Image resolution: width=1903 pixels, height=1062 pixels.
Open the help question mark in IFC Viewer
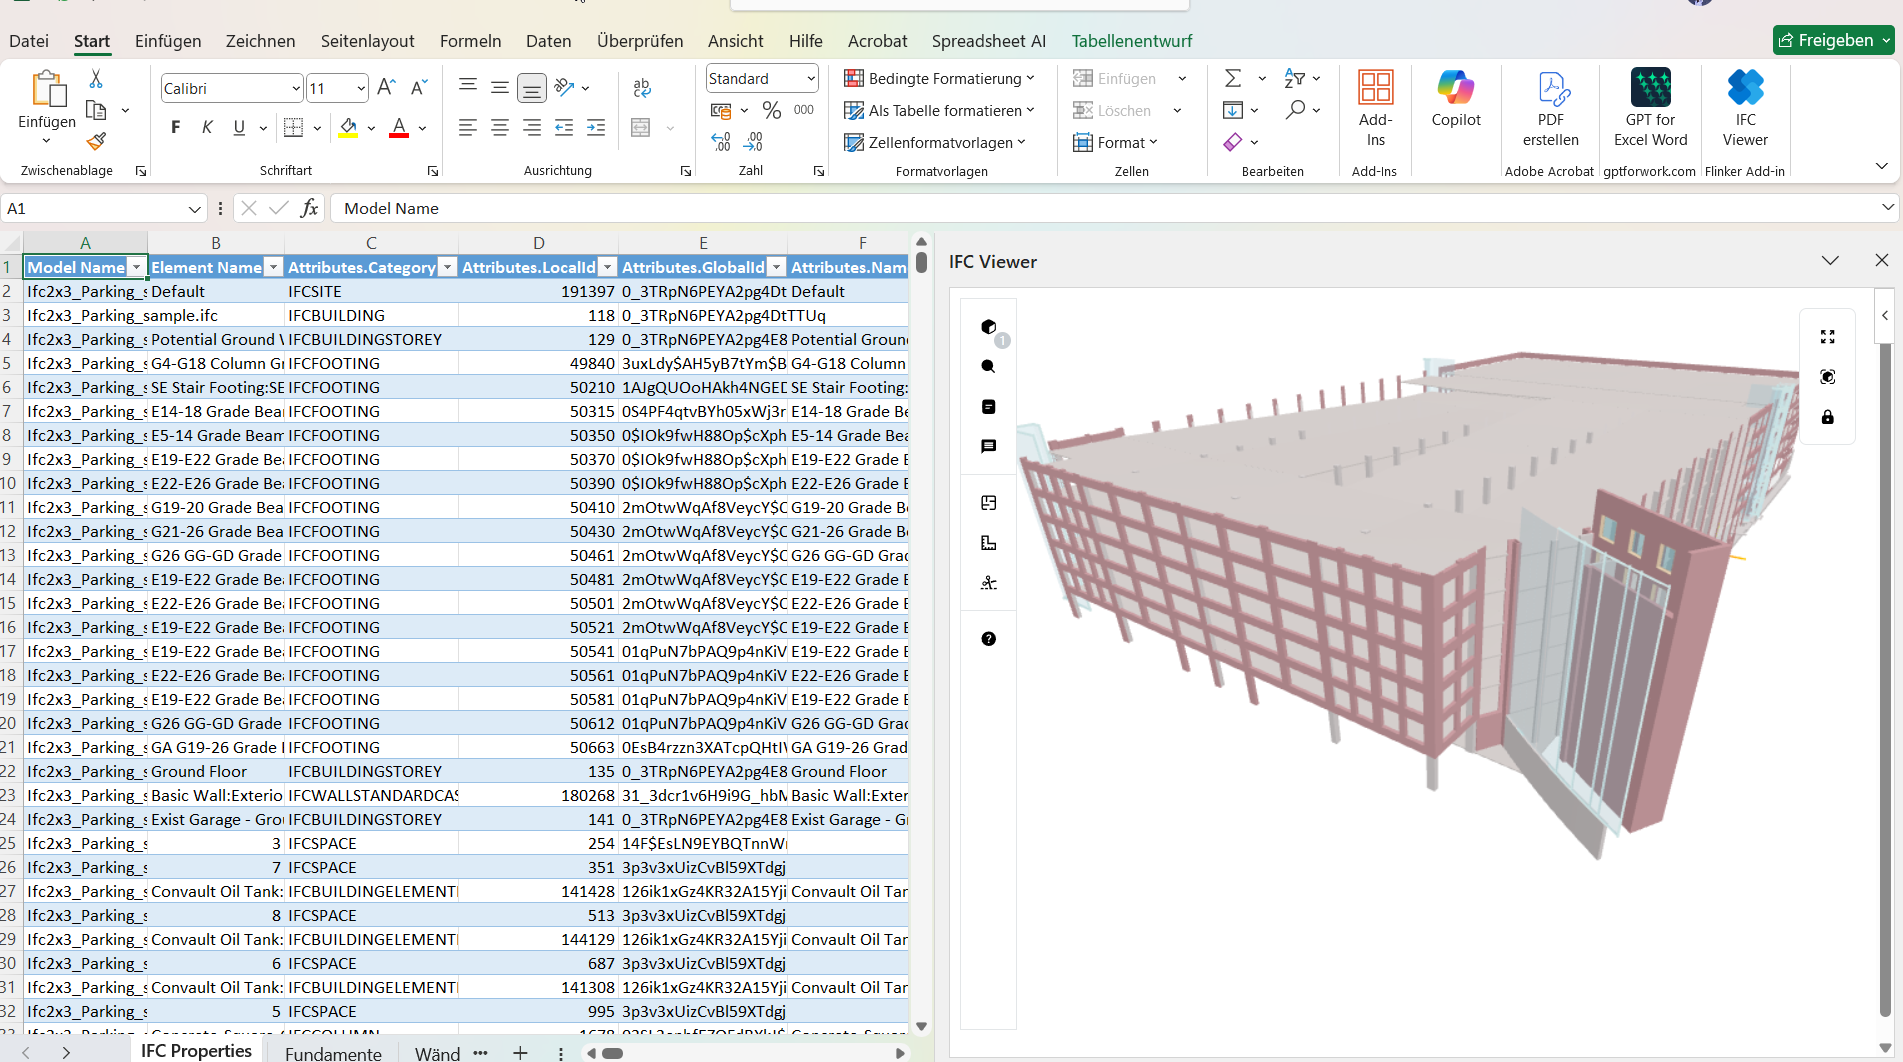pyautogui.click(x=988, y=639)
